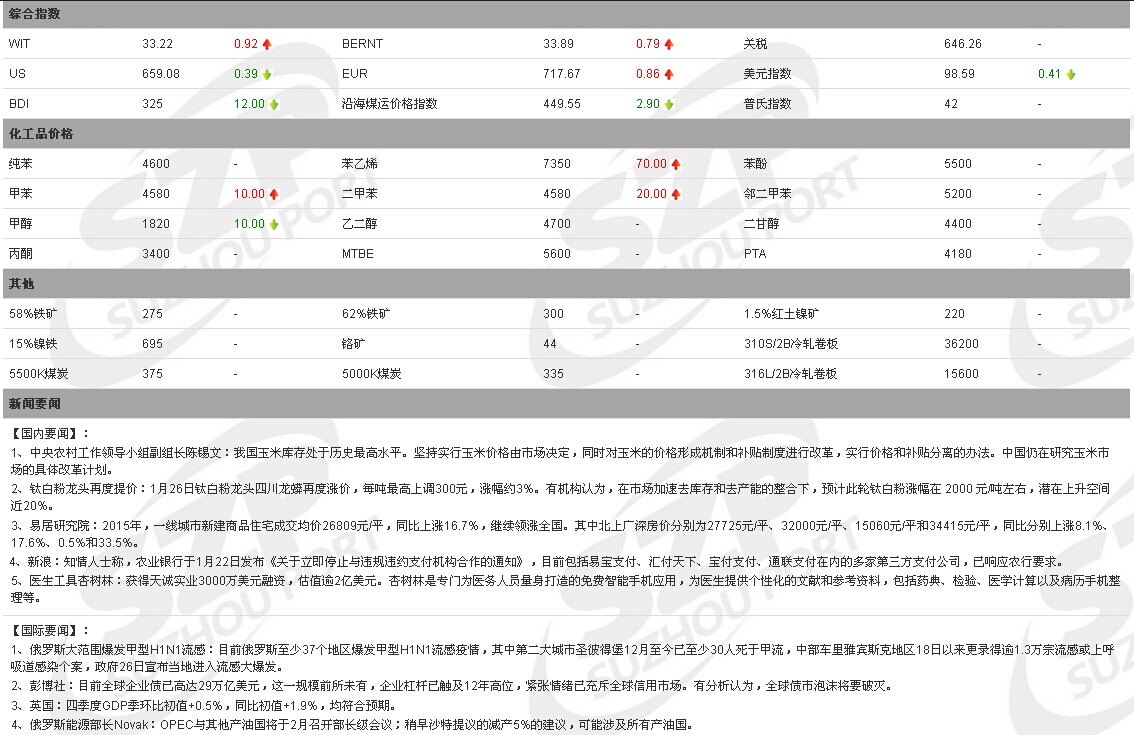Click the WIT index label
The height and width of the screenshot is (735, 1134).
pos(20,44)
